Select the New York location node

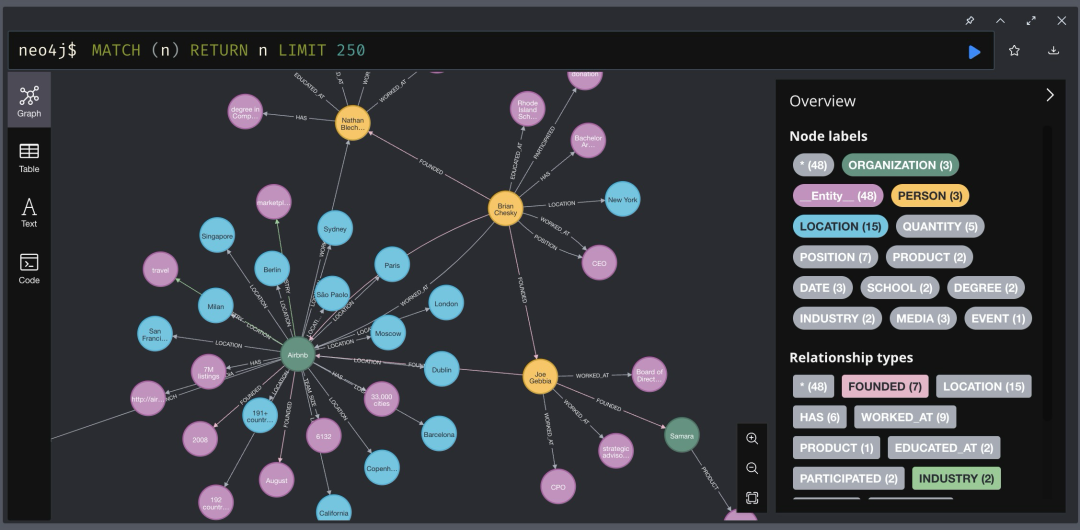point(623,199)
